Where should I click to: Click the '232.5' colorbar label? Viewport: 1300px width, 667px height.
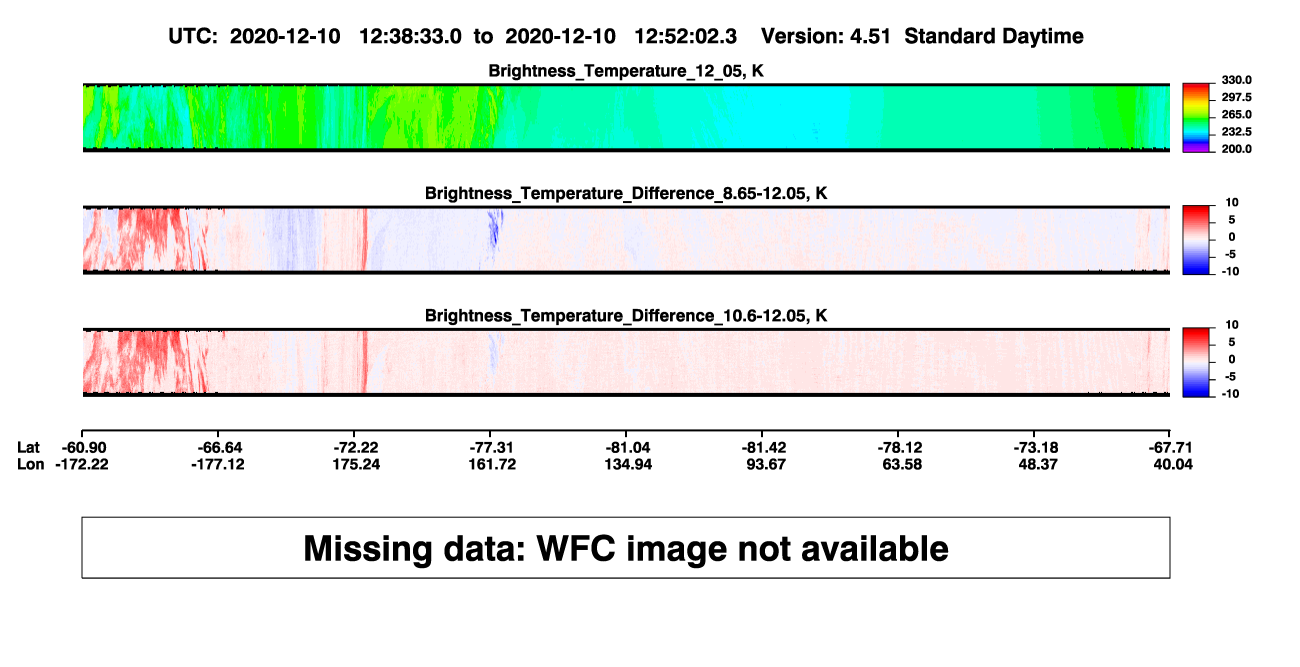coord(1236,132)
